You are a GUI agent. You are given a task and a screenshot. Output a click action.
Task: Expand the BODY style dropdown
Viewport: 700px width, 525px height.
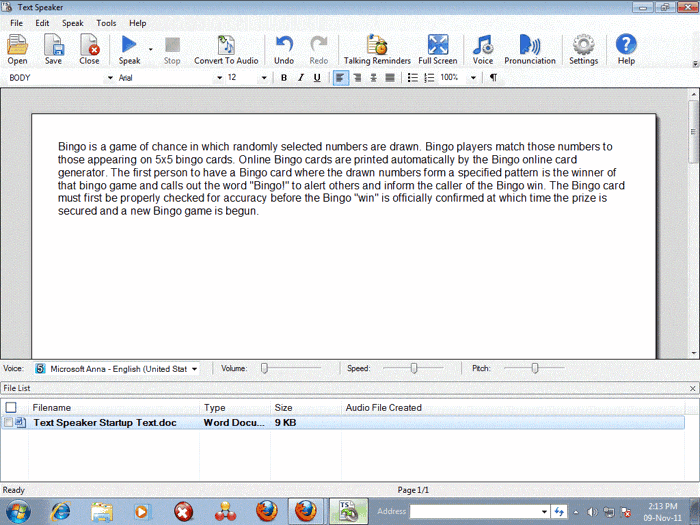click(x=110, y=78)
